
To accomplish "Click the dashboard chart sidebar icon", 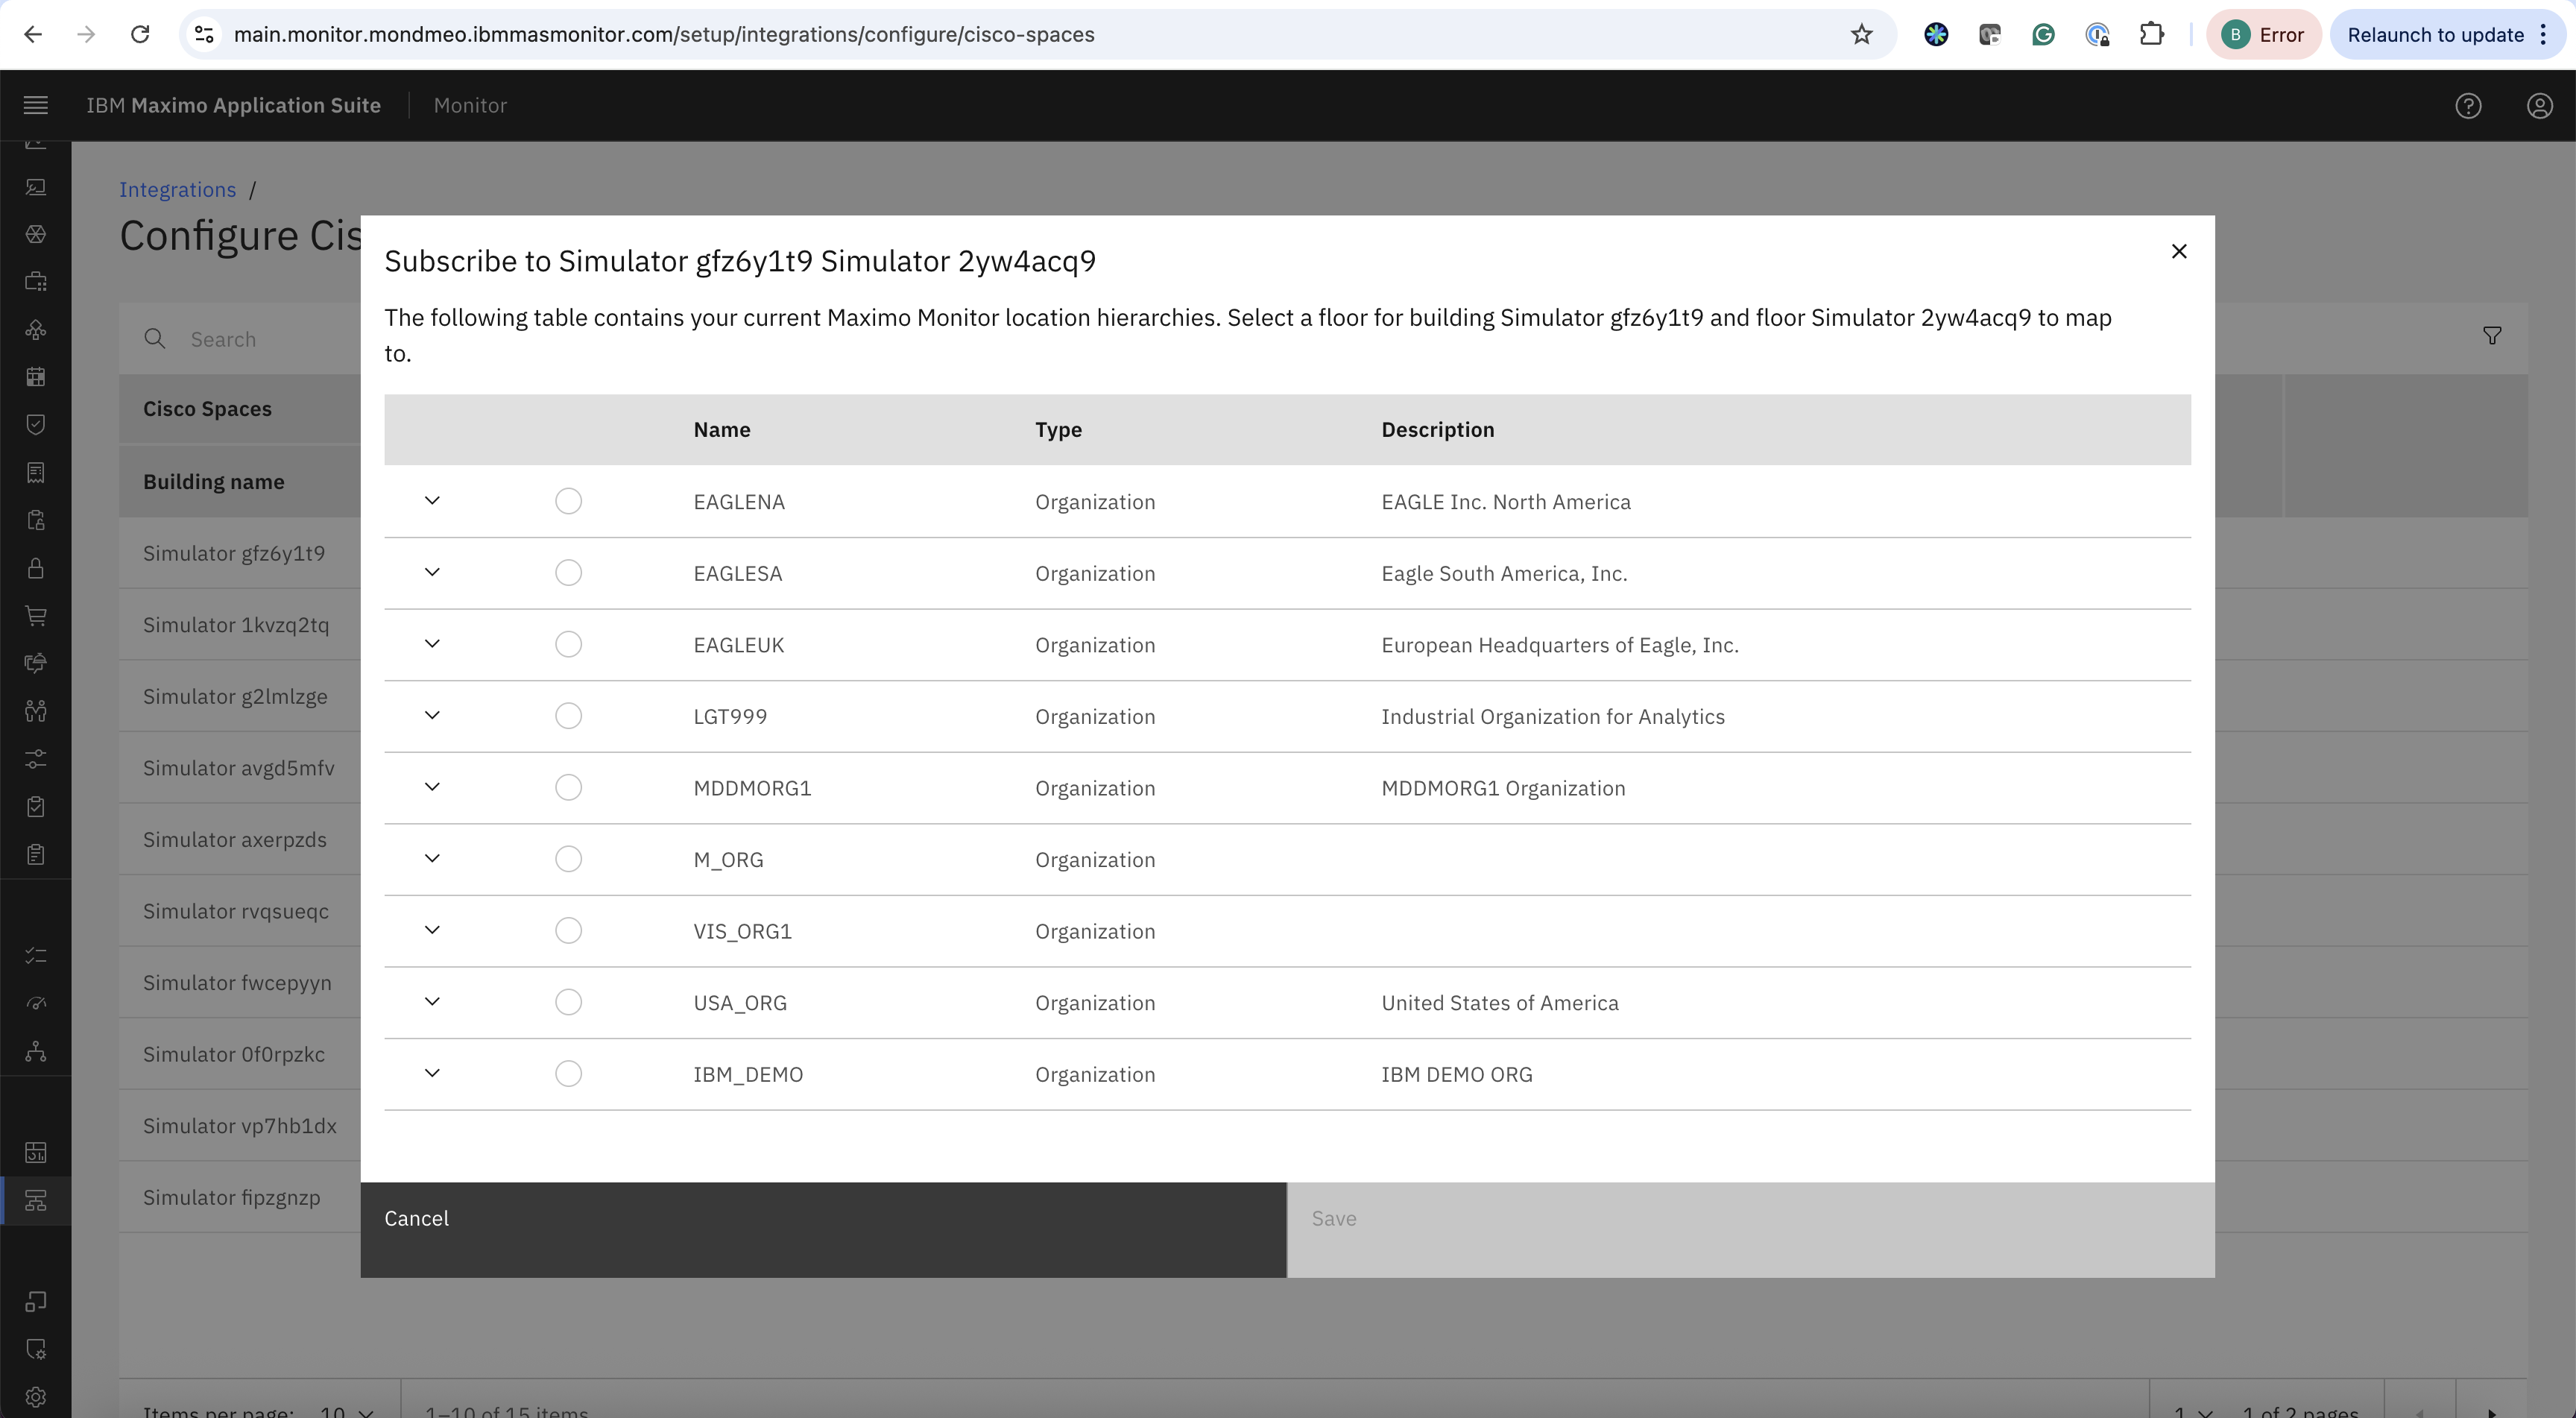I will [x=36, y=1153].
